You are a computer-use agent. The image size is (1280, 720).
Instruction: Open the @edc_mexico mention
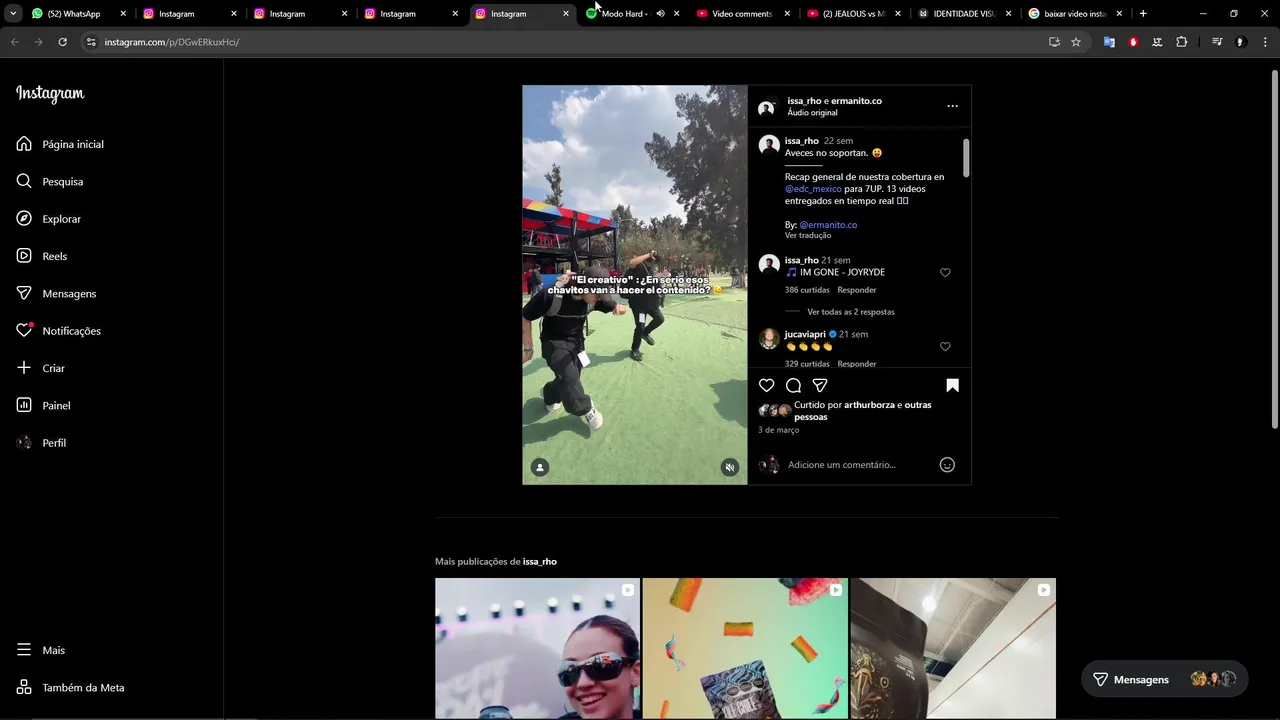pos(813,189)
